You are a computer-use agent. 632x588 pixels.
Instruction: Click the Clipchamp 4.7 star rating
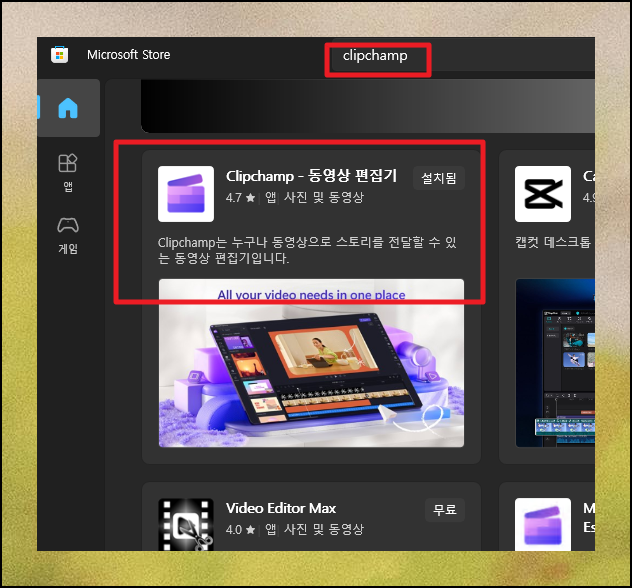[x=240, y=197]
